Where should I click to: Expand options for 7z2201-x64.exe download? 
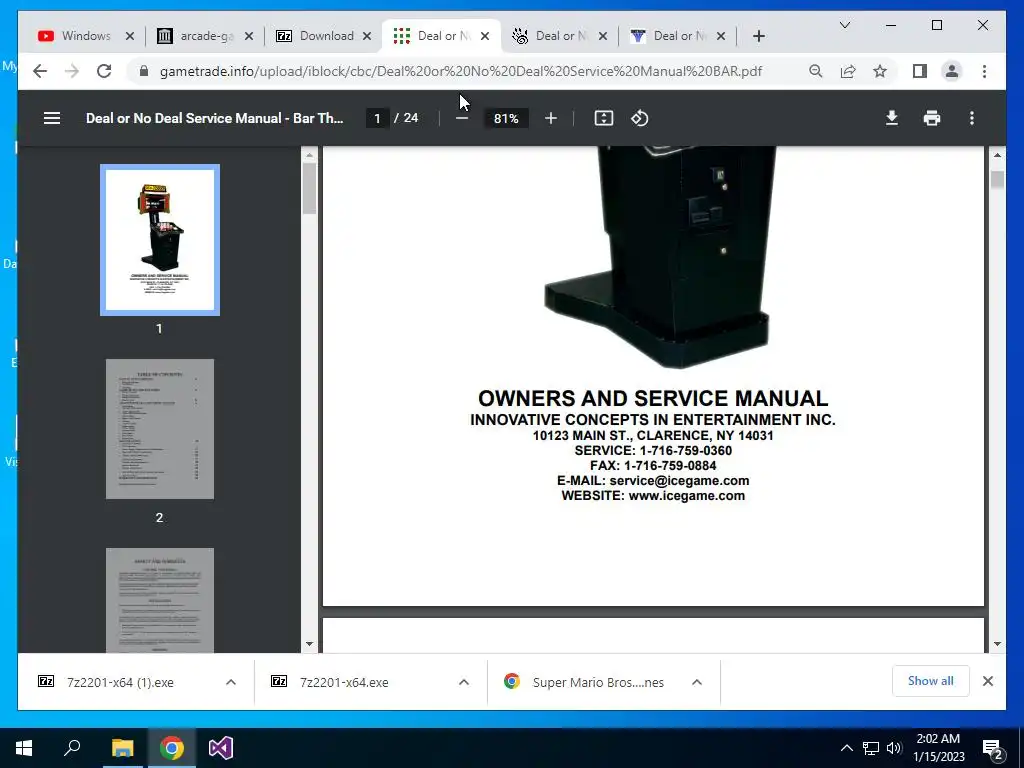point(464,682)
